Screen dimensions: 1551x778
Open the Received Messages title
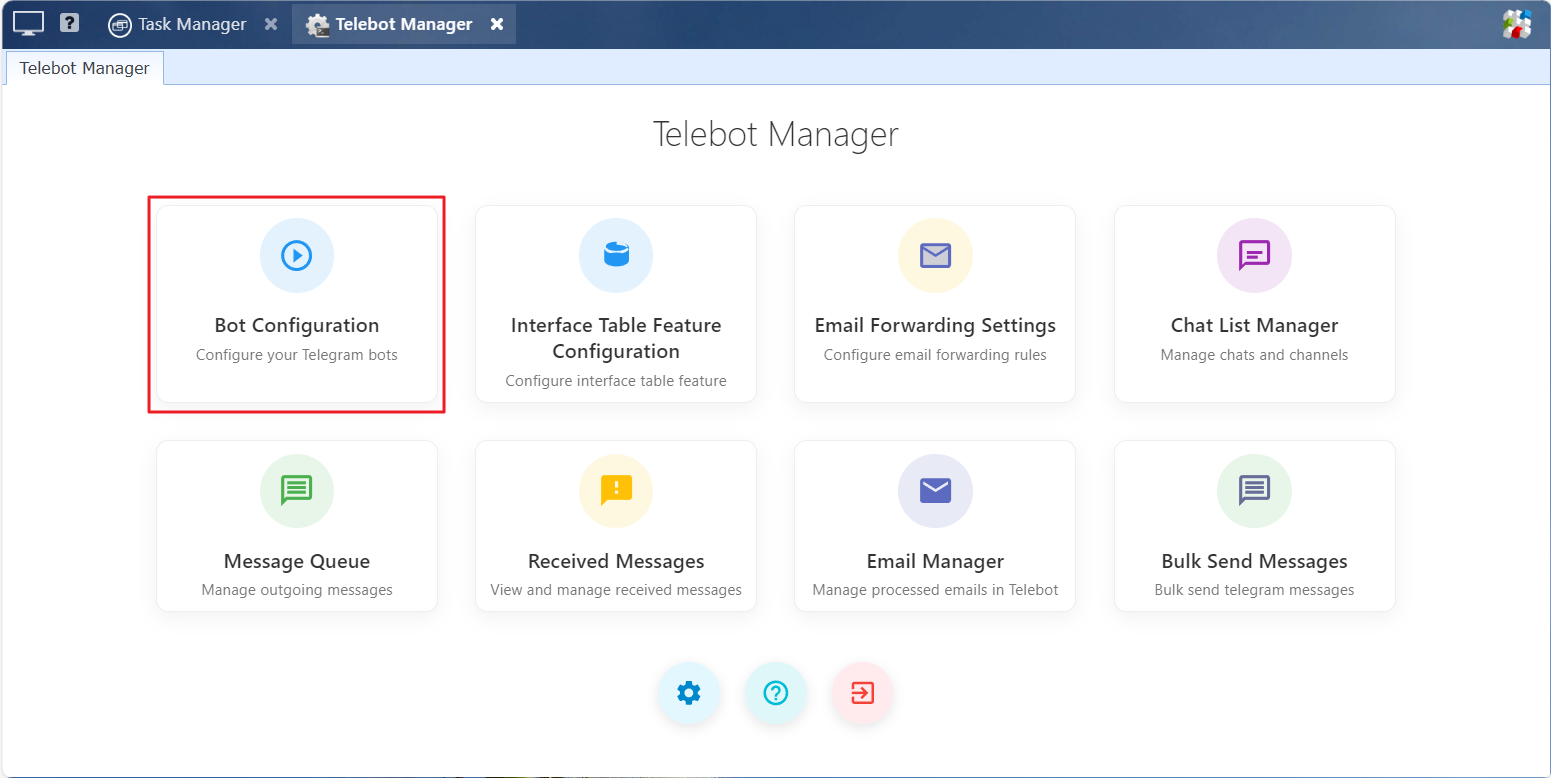616,561
